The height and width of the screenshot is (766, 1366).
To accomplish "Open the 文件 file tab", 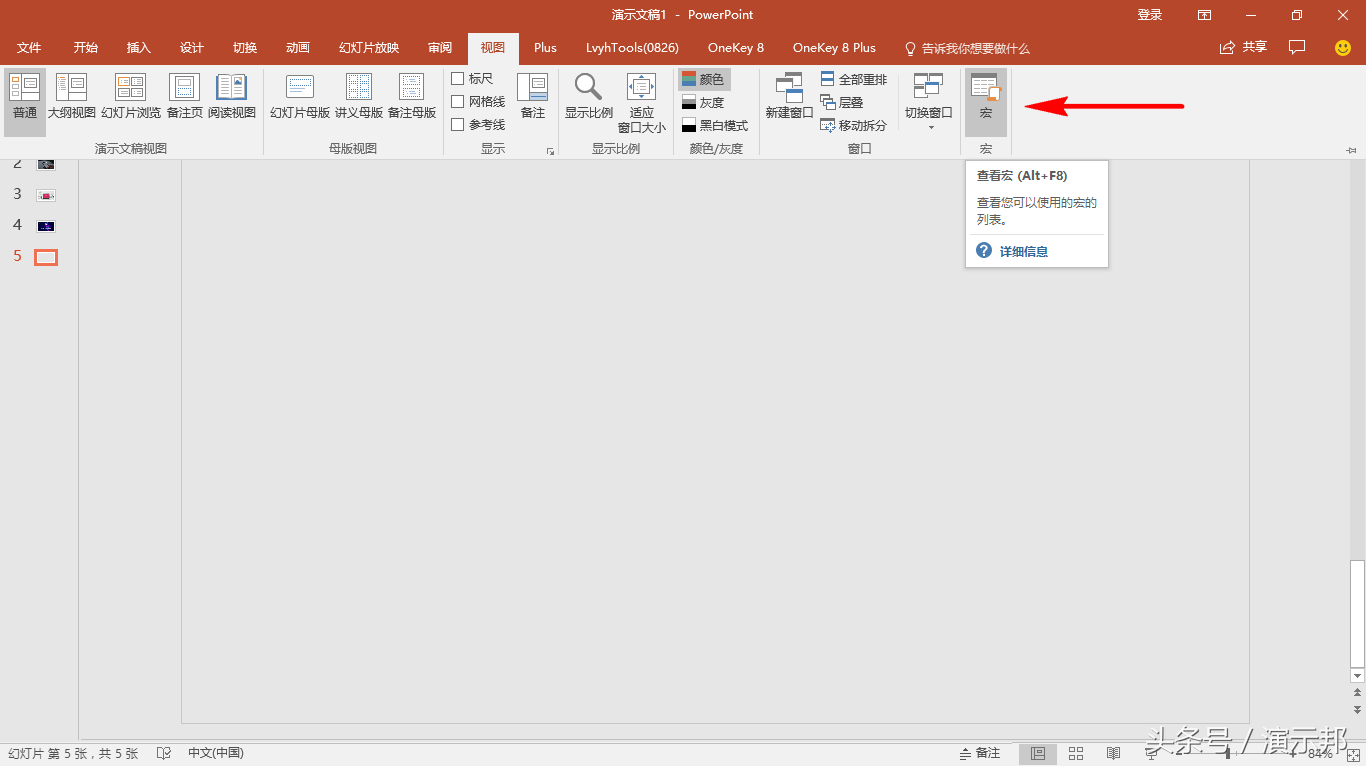I will pos(29,48).
